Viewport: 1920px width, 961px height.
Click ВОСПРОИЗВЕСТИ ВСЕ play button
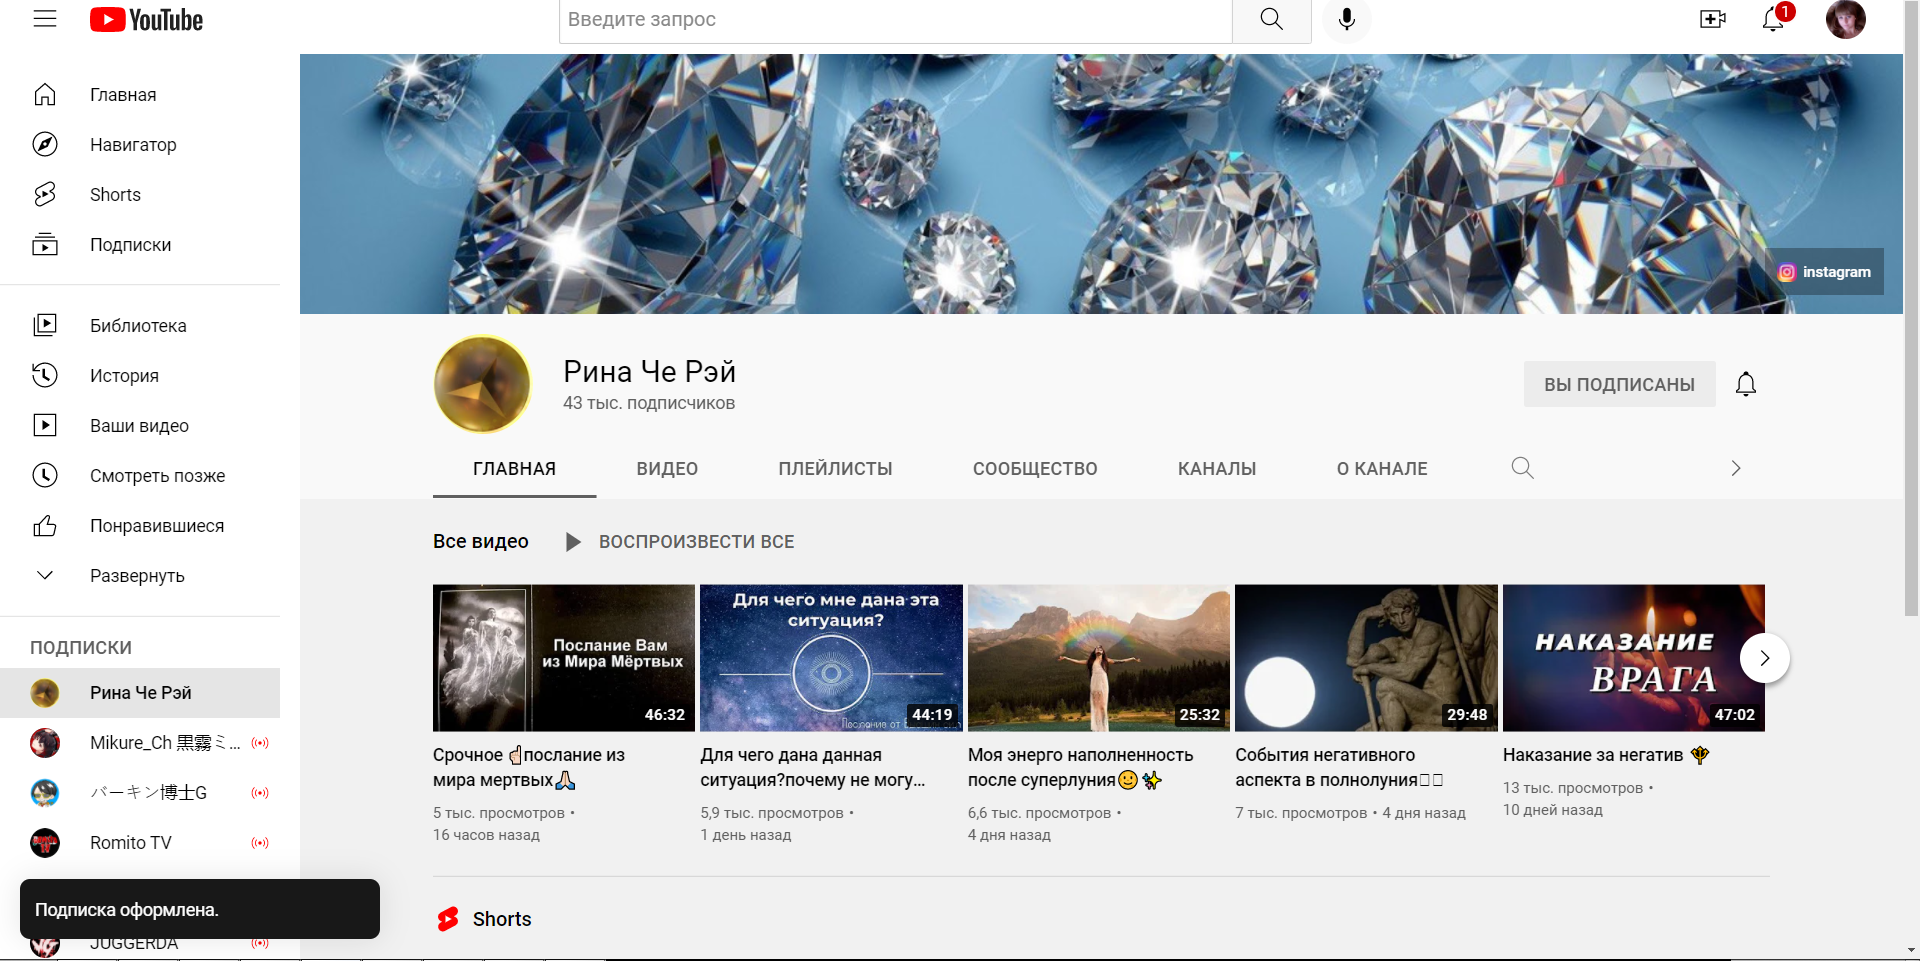click(x=679, y=542)
